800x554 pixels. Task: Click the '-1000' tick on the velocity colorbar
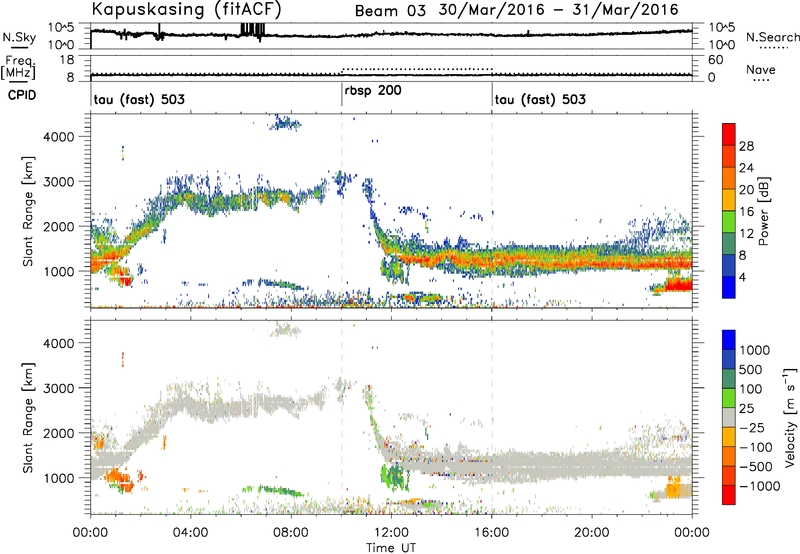760,486
